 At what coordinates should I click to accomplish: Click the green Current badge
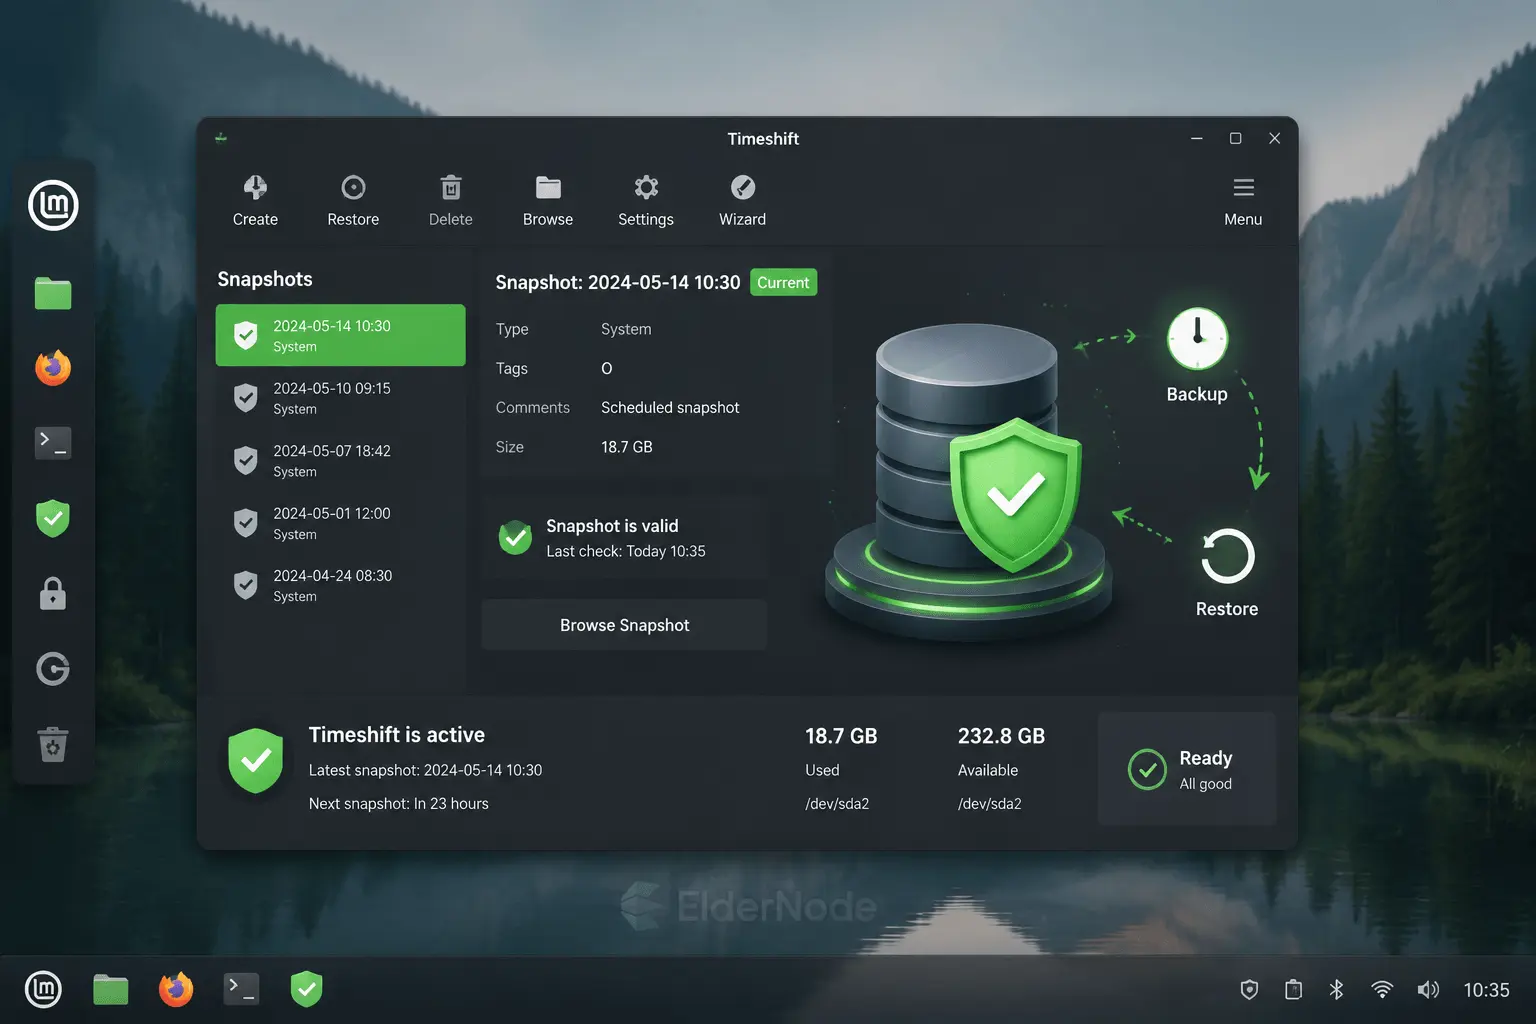(x=783, y=283)
